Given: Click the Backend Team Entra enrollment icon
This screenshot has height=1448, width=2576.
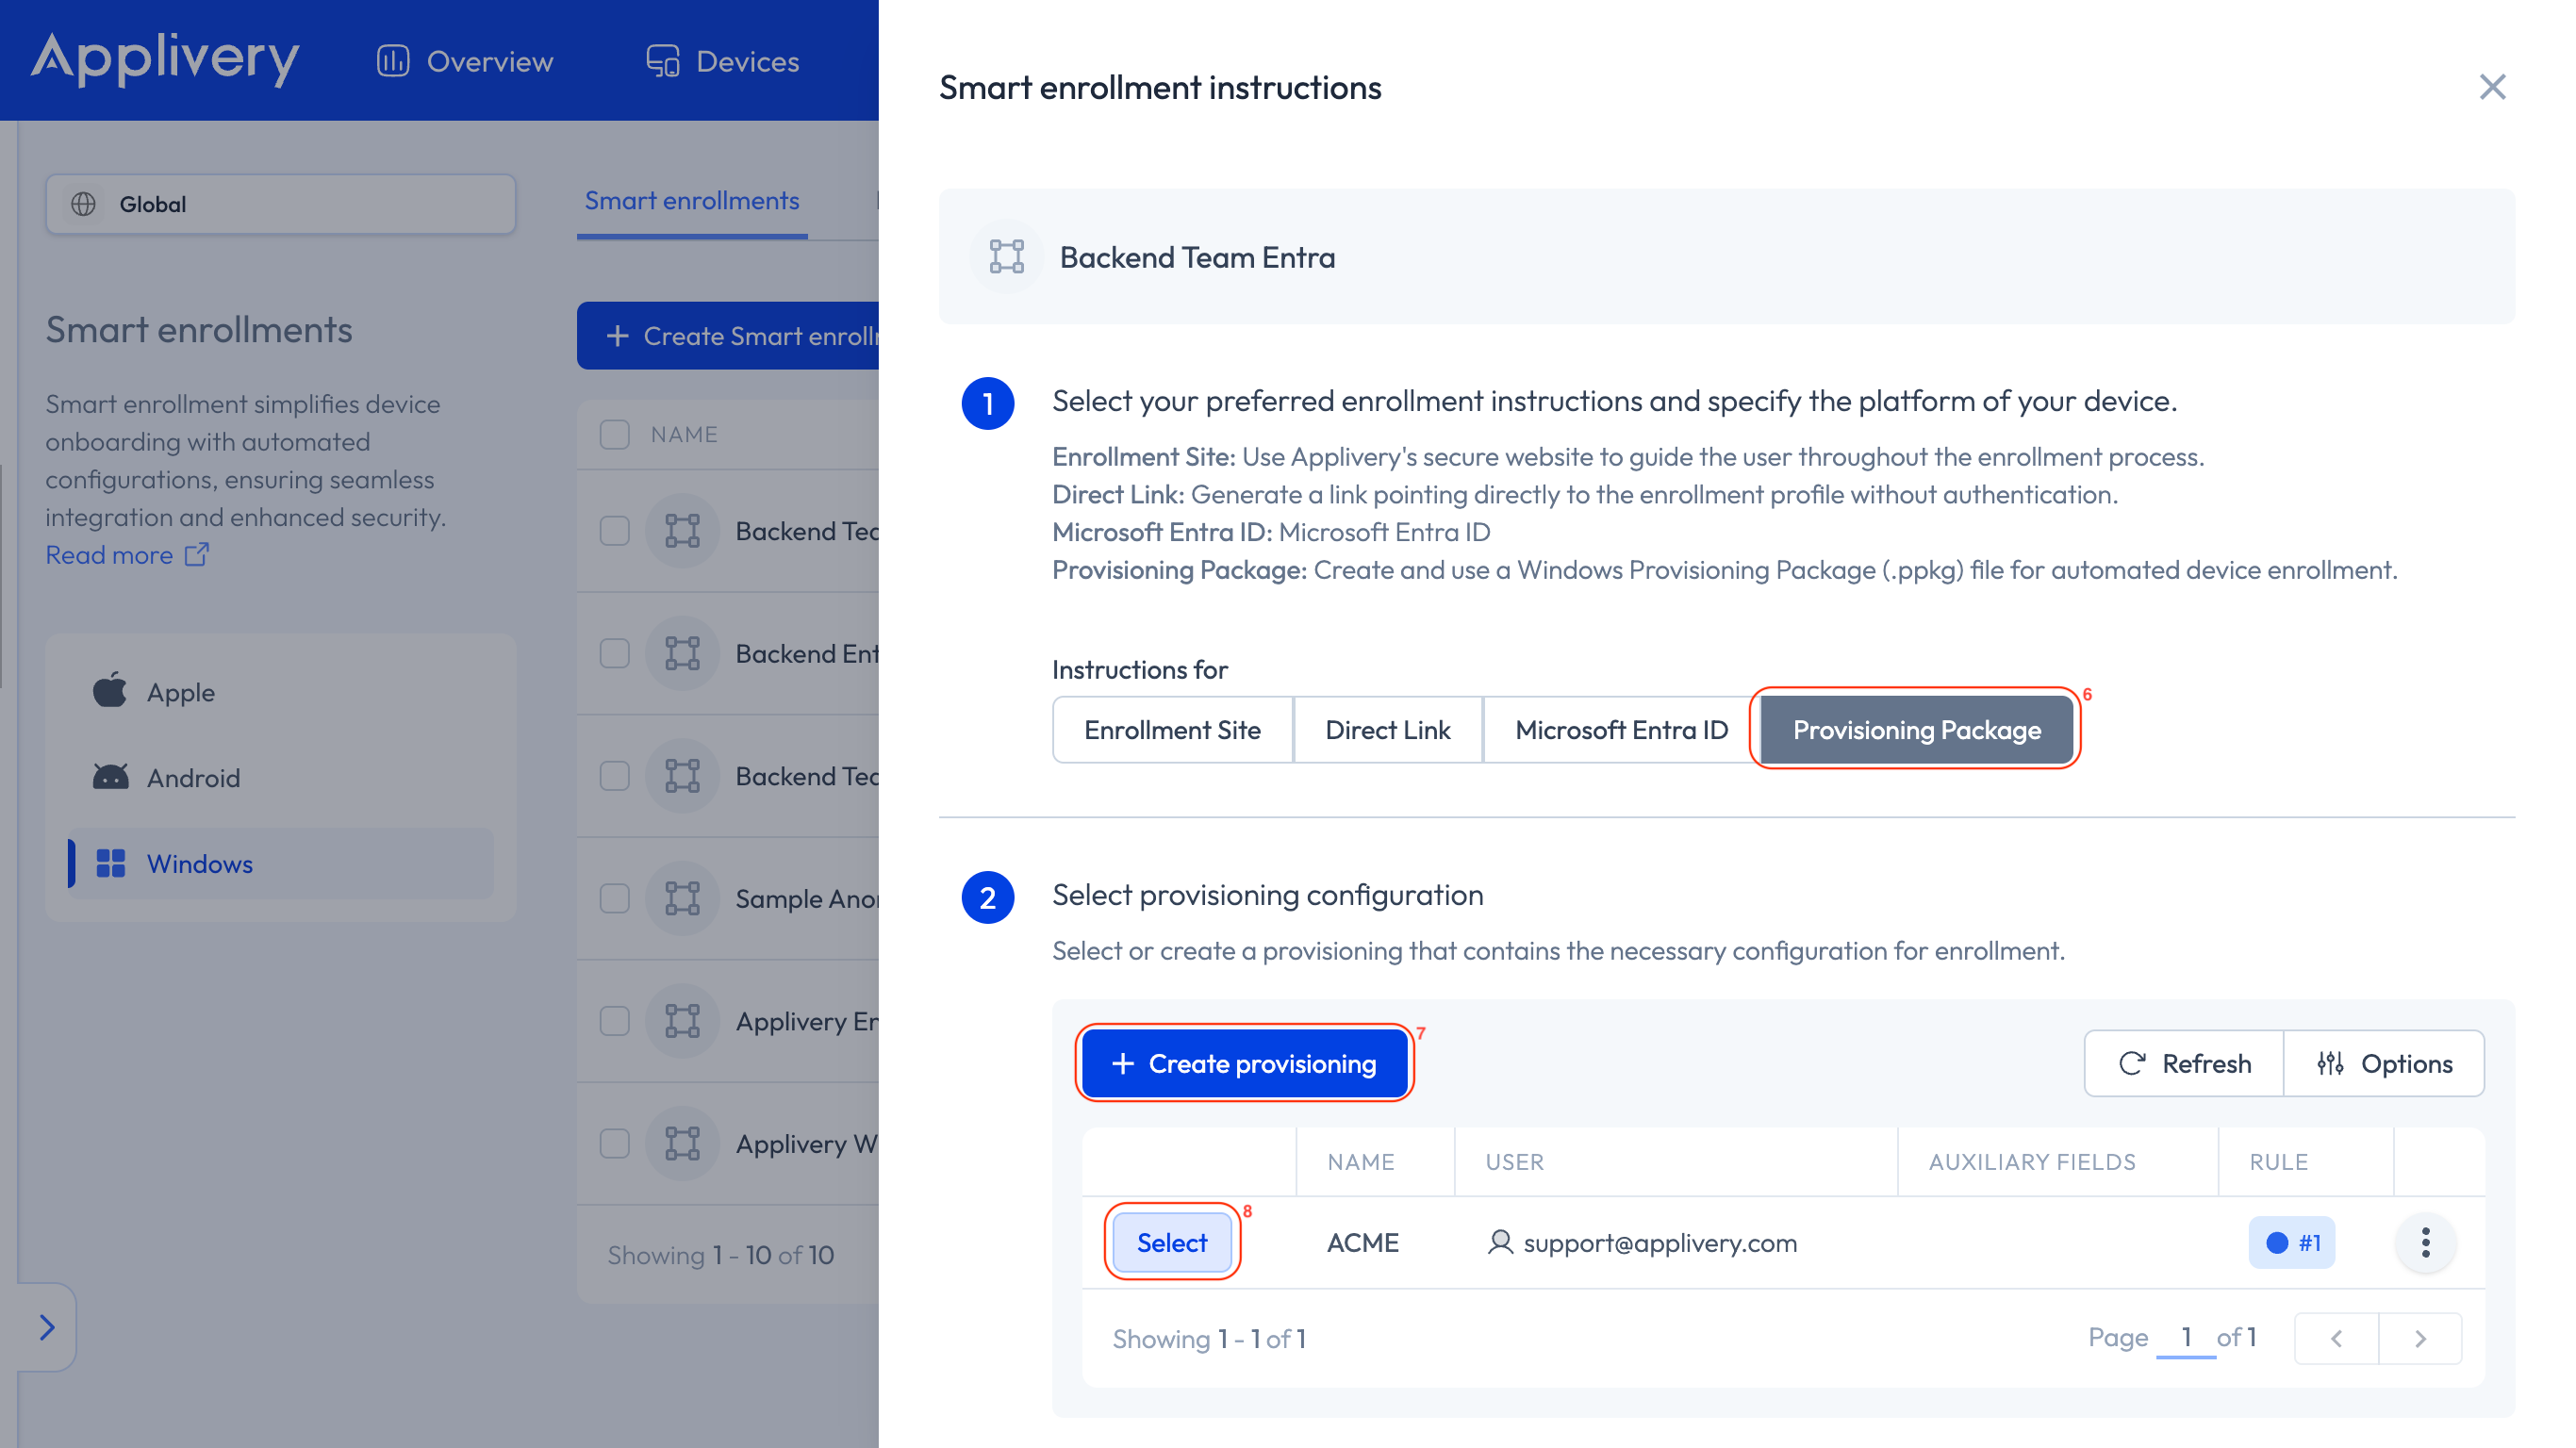Looking at the screenshot, I should click(1006, 257).
